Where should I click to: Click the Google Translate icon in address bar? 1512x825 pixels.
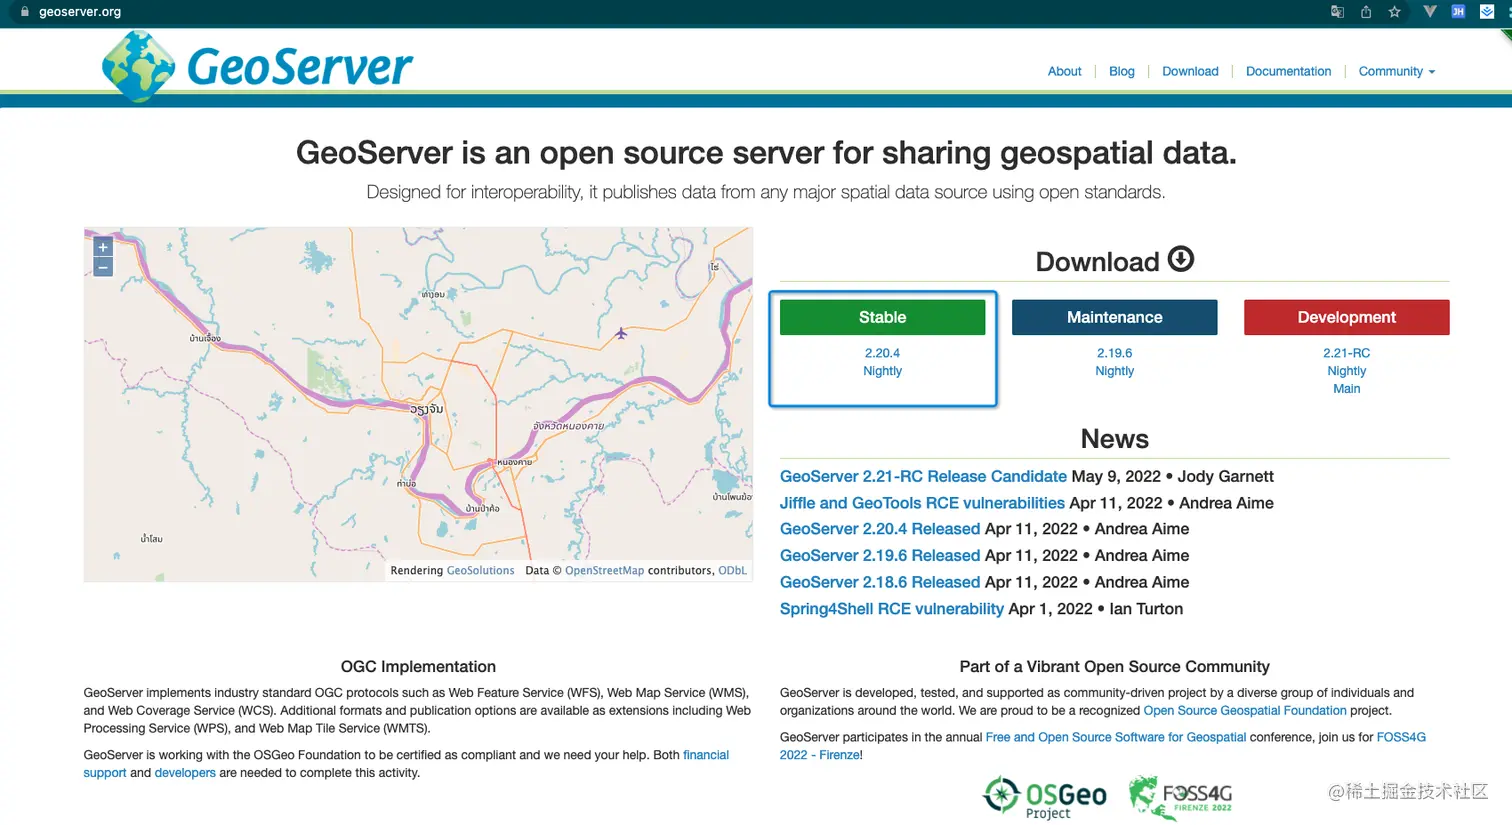point(1337,12)
